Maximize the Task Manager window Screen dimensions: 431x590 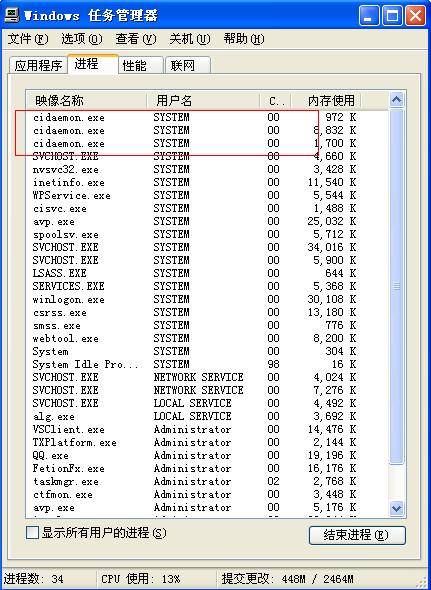tap(392, 15)
